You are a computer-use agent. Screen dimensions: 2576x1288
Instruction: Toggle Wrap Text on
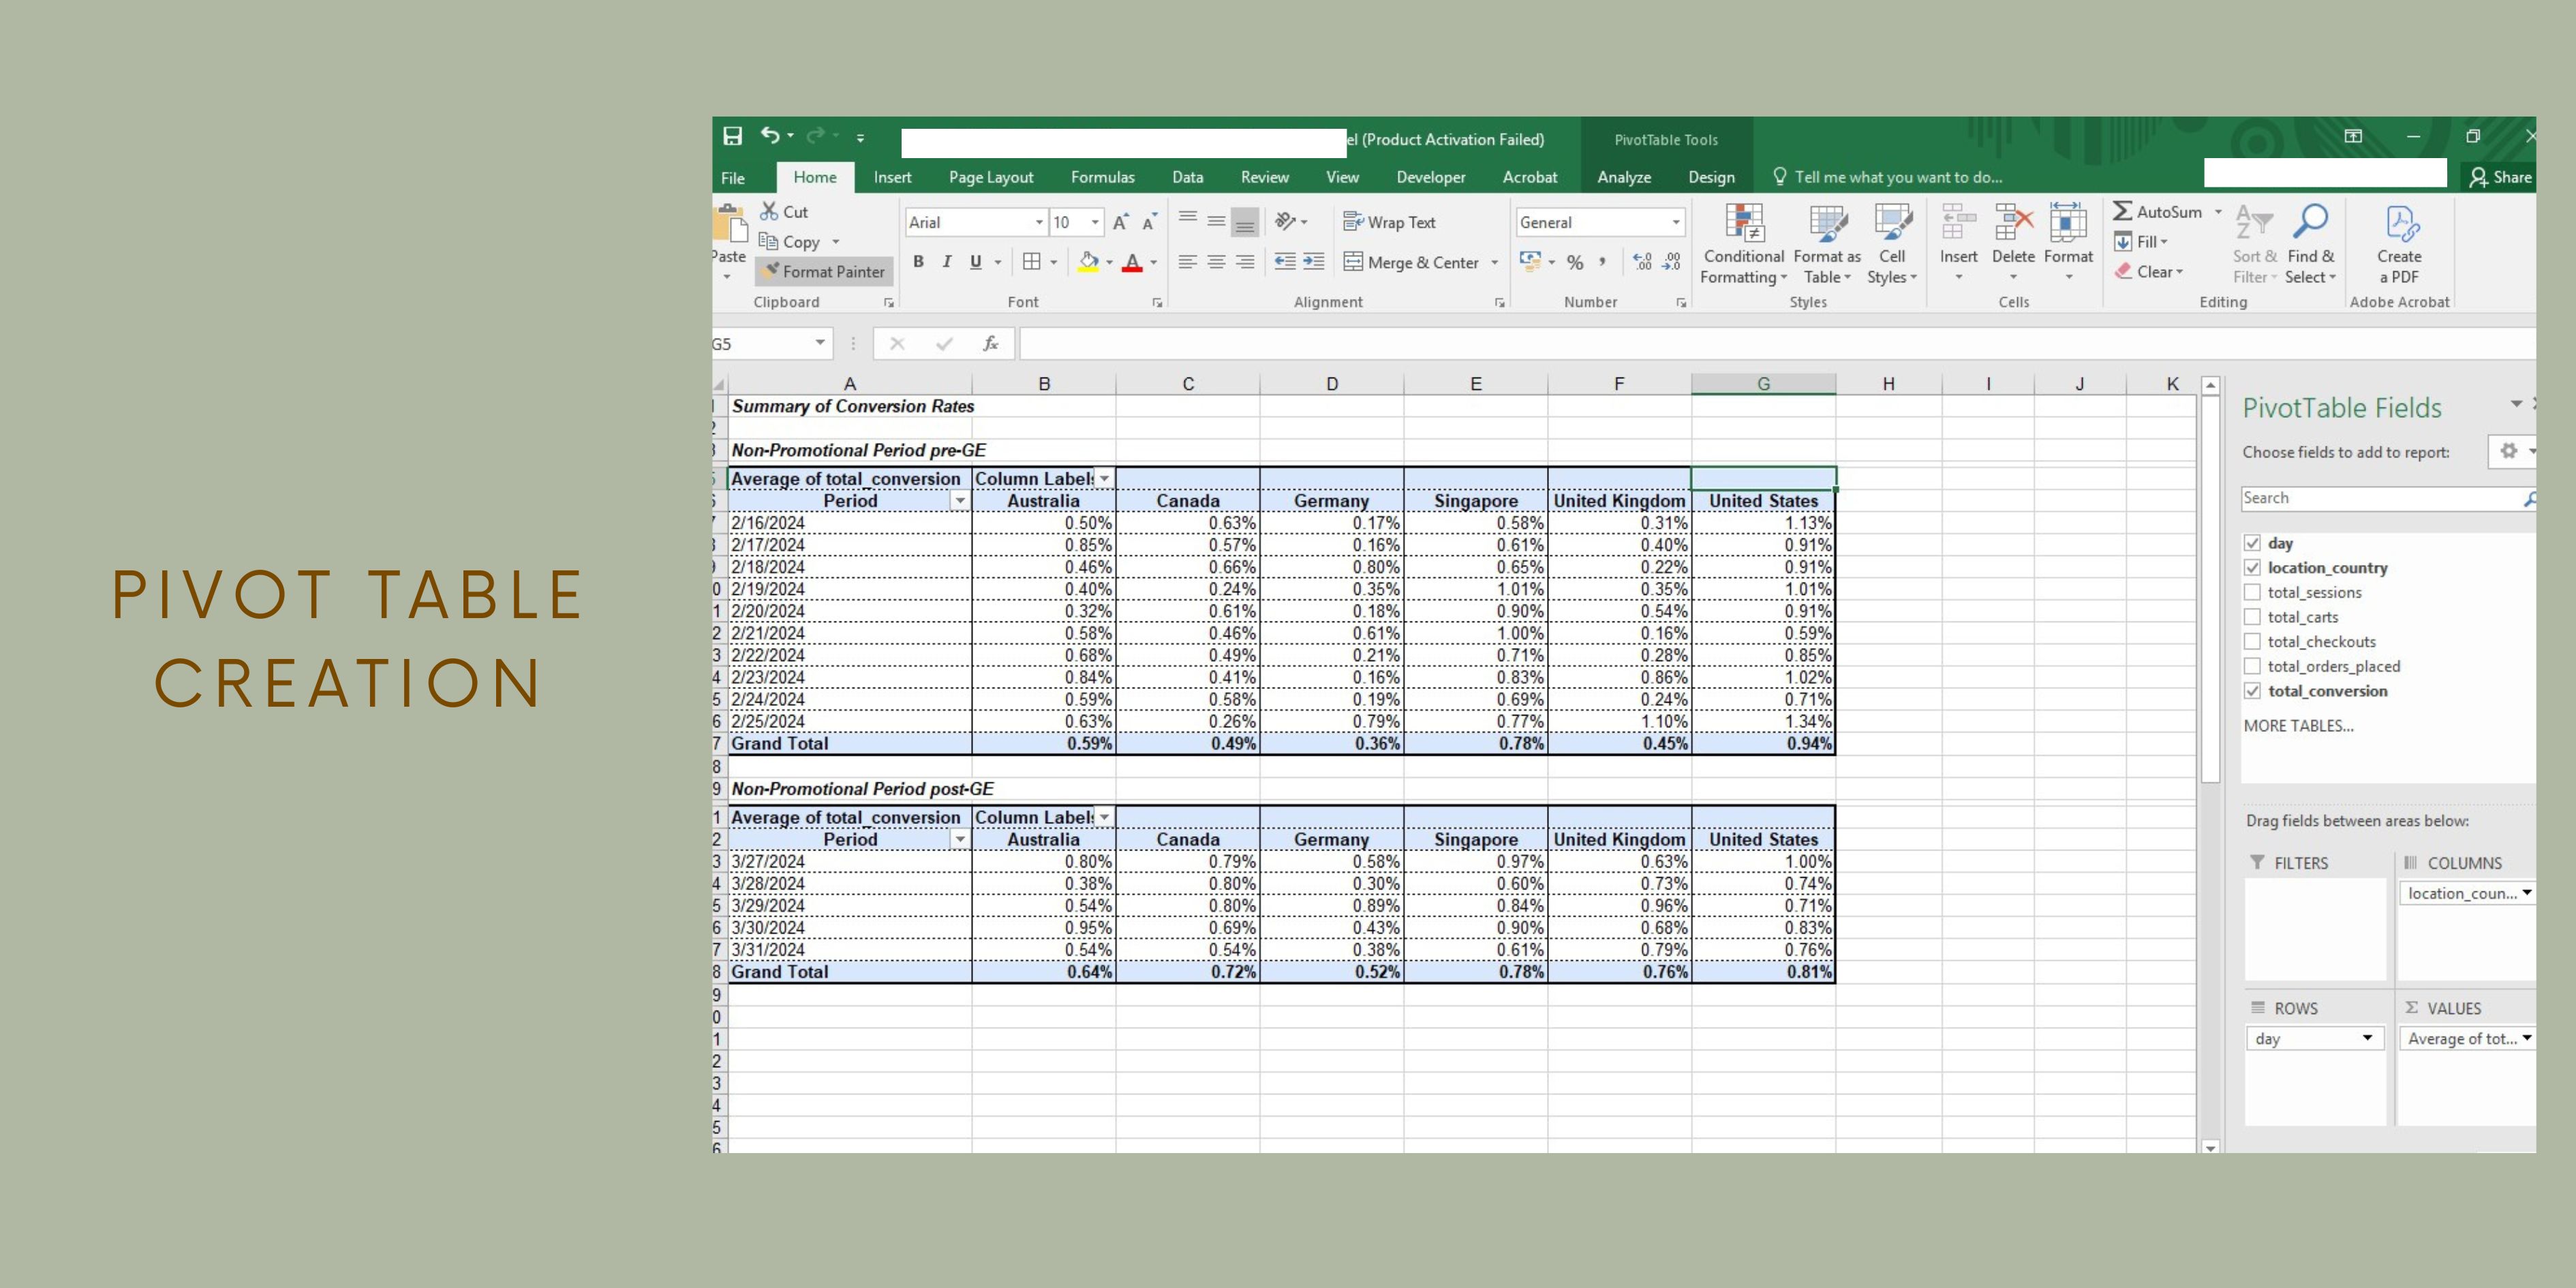[x=1389, y=222]
